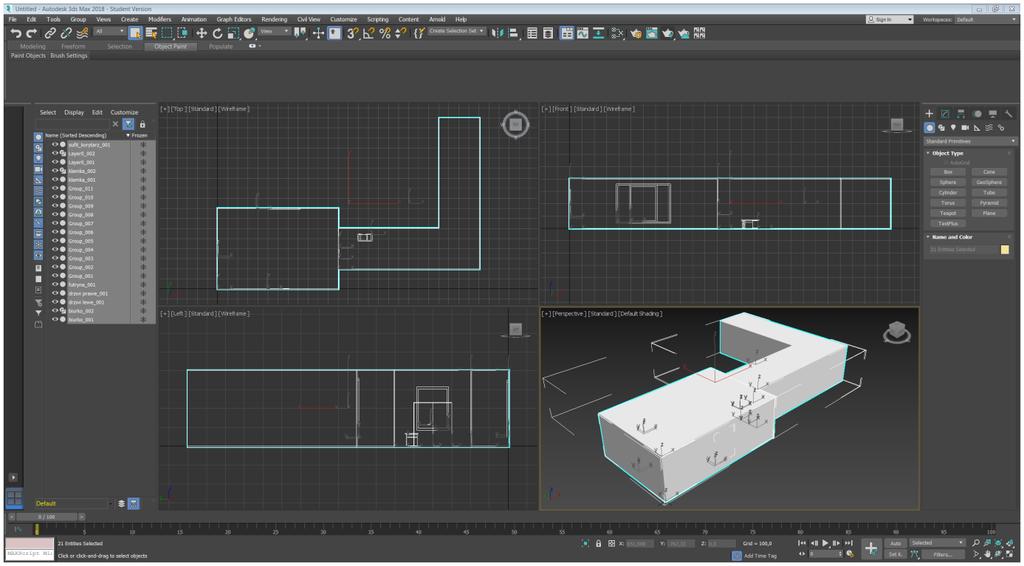Toggle visibility eye of Group_011
The width and height of the screenshot is (1024, 566).
[55, 189]
